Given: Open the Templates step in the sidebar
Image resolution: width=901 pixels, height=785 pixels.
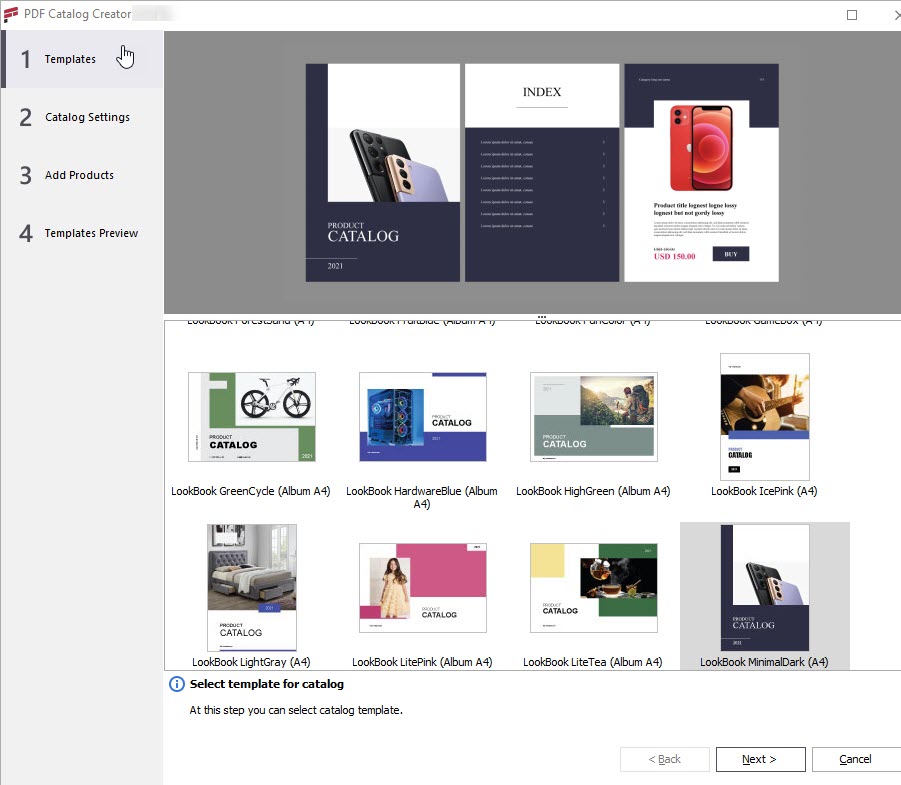Looking at the screenshot, I should tap(82, 59).
